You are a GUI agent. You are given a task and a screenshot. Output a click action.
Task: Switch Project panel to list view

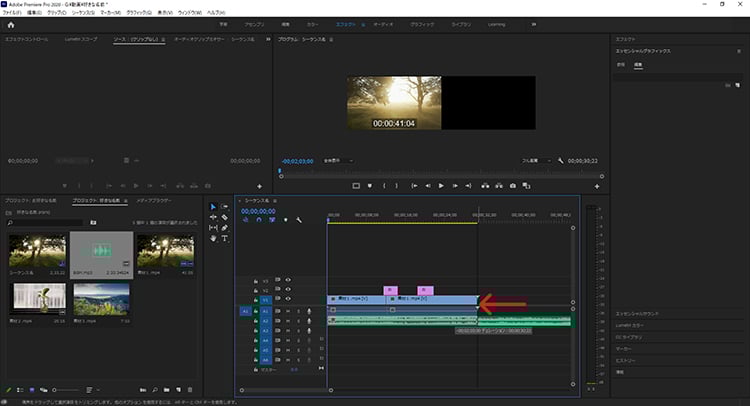click(x=20, y=390)
